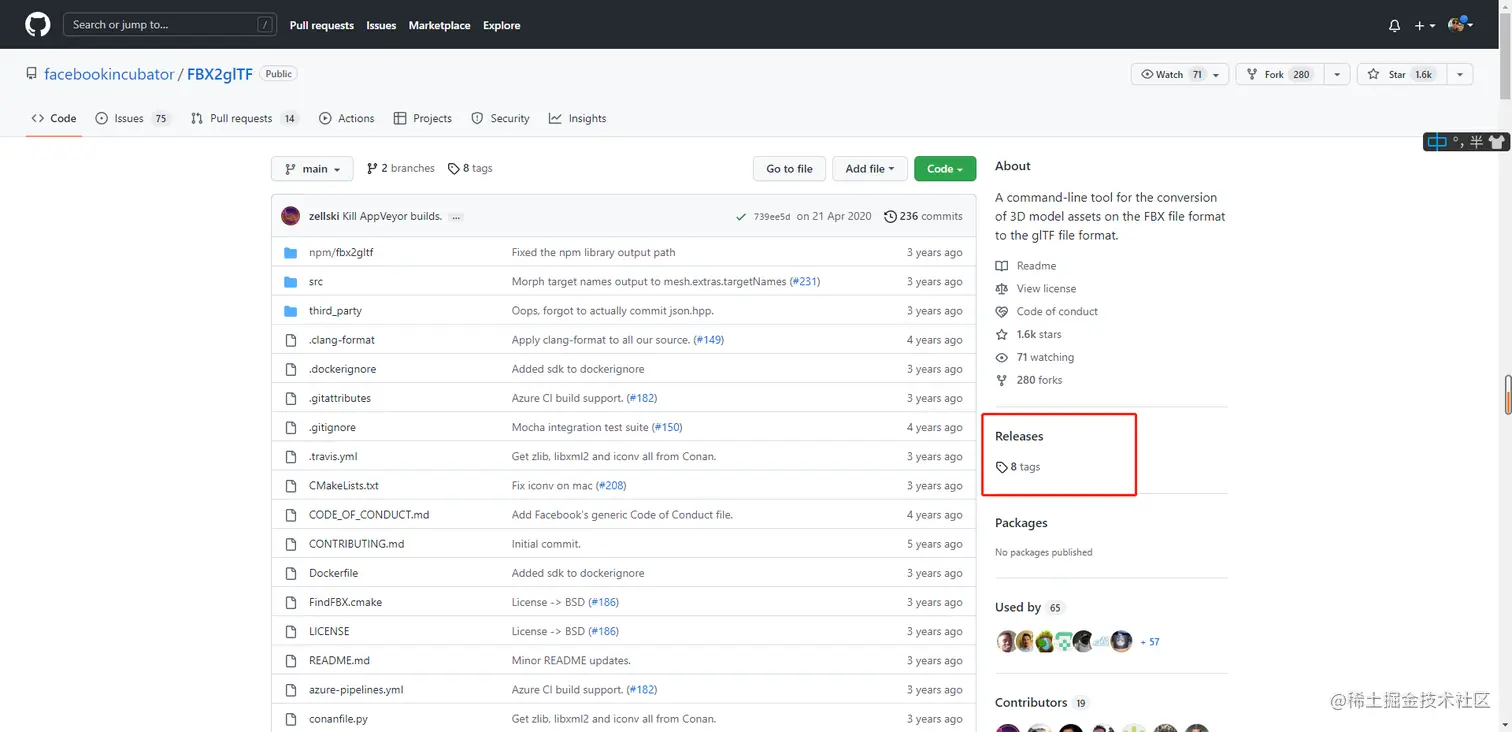The height and width of the screenshot is (732, 1512).
Task: Click the green check status icon
Action: 741,217
